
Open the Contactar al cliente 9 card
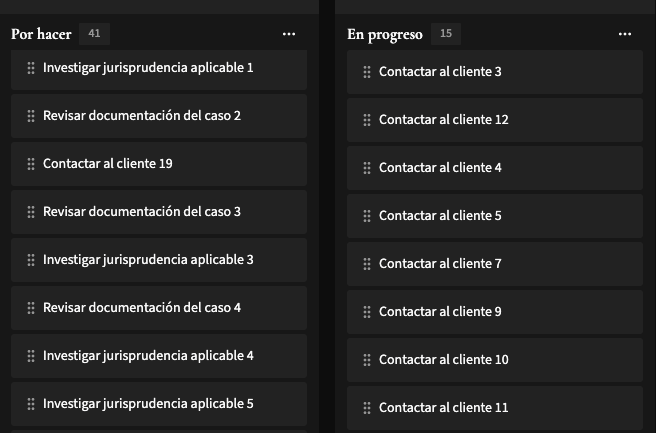pos(440,312)
